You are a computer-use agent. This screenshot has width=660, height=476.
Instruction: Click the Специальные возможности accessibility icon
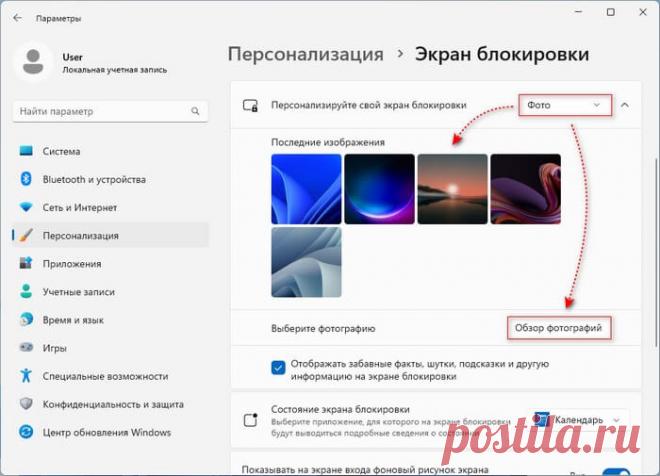coord(26,376)
